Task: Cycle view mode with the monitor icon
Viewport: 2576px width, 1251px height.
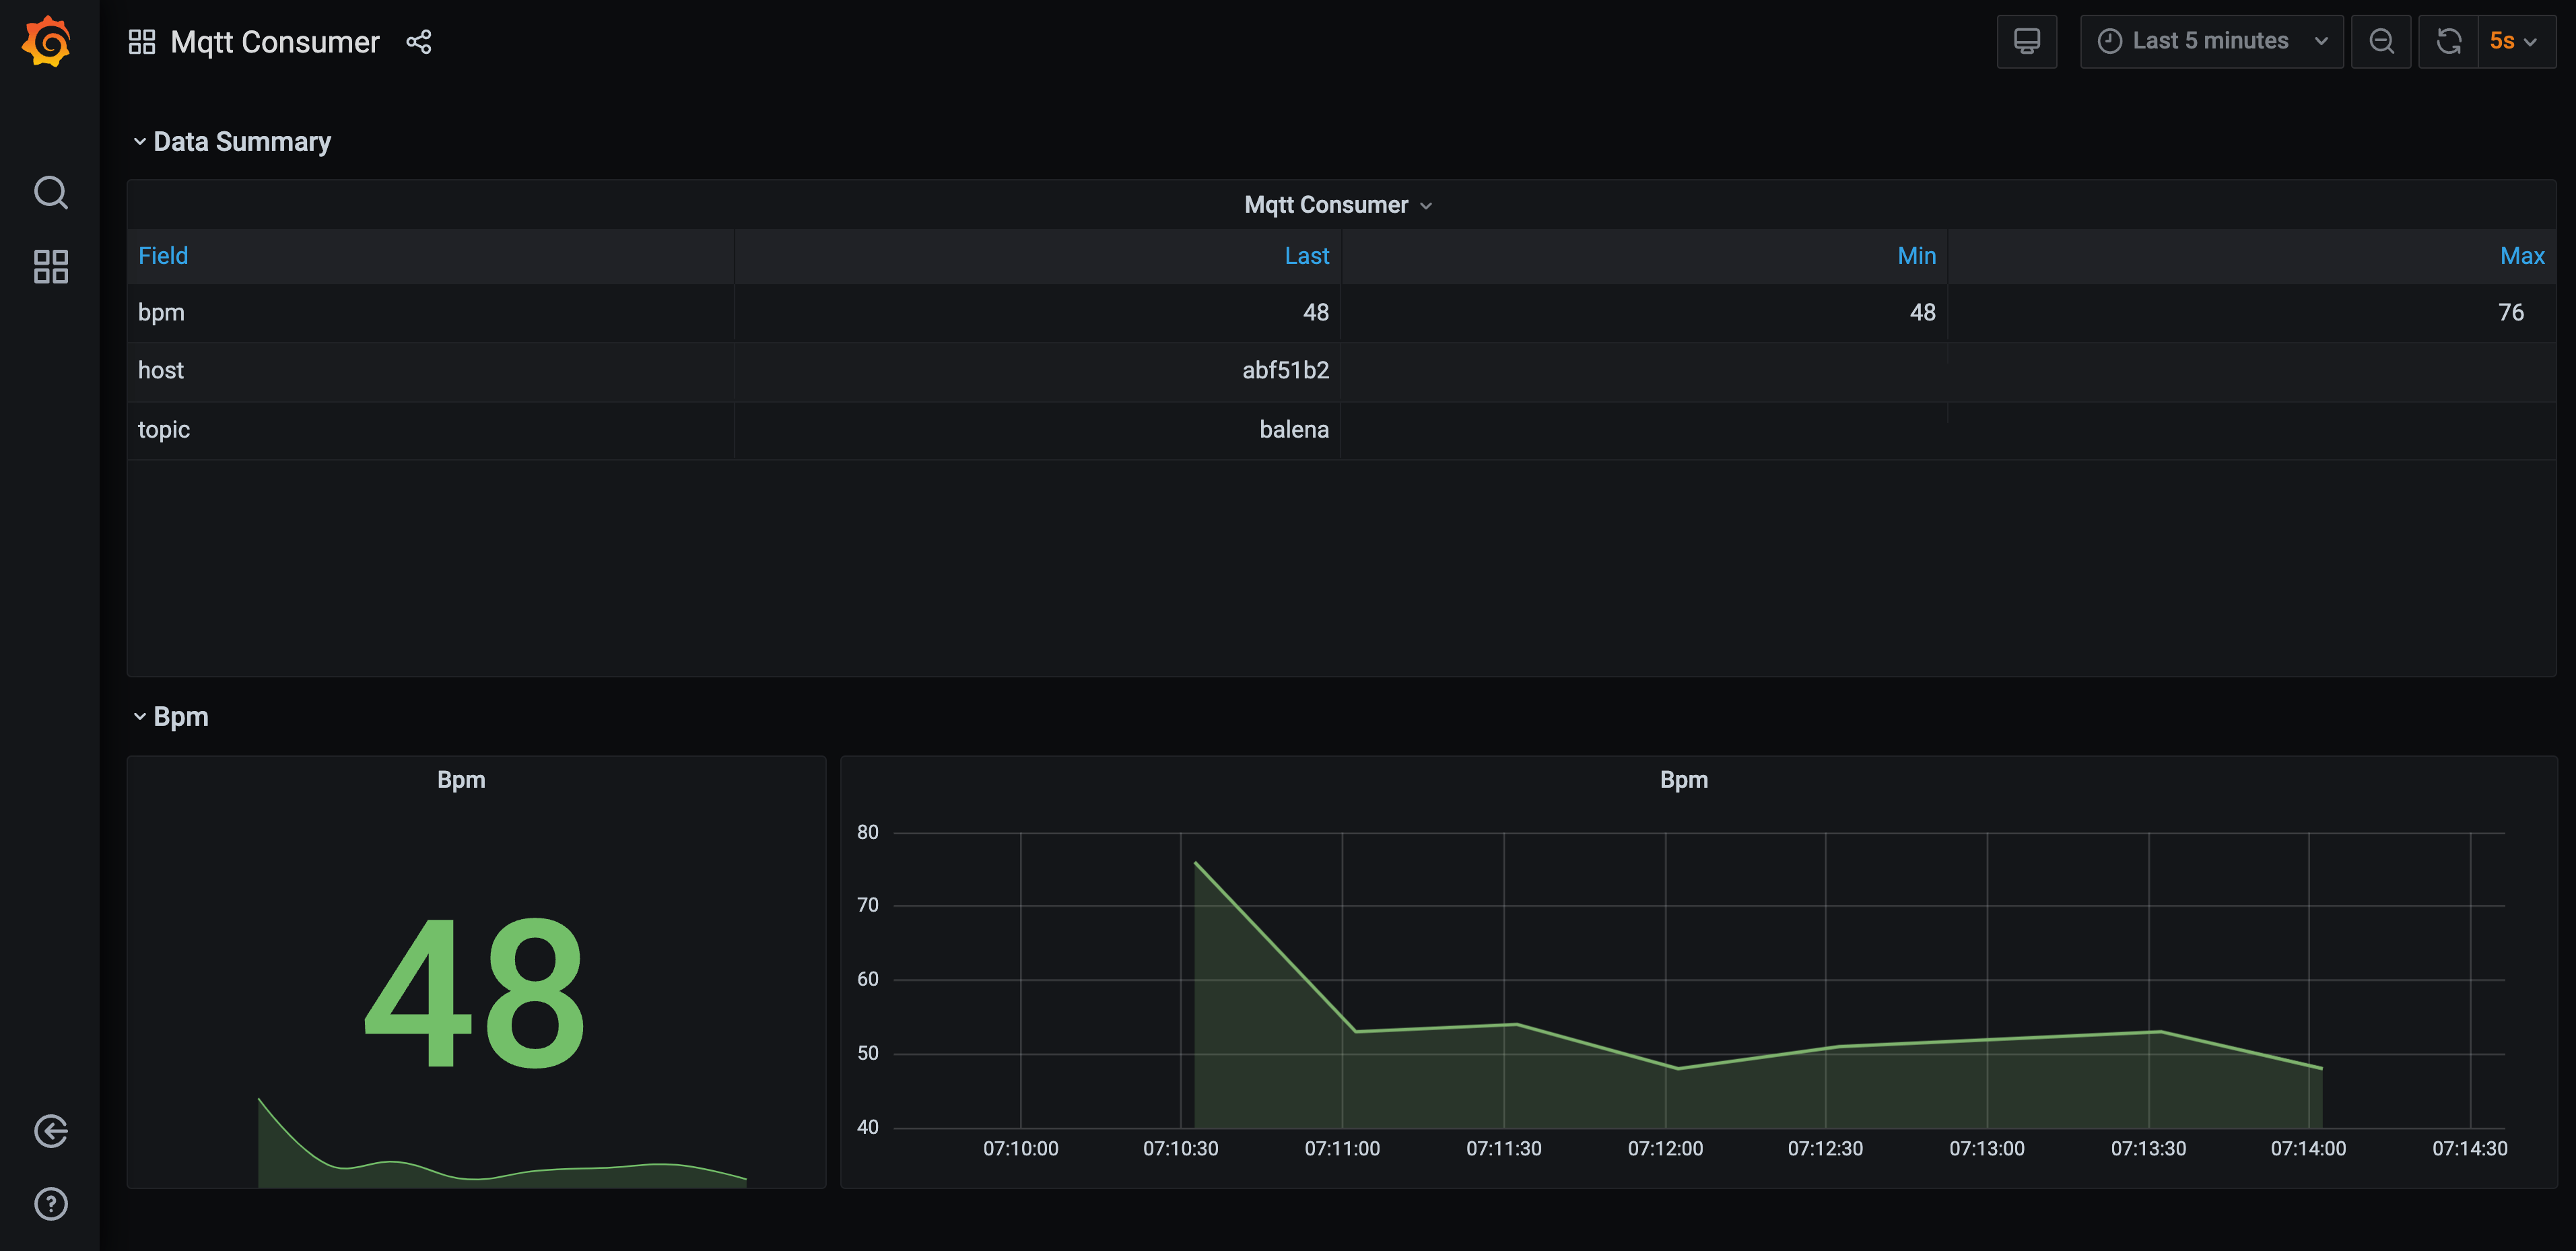Action: [x=2026, y=42]
